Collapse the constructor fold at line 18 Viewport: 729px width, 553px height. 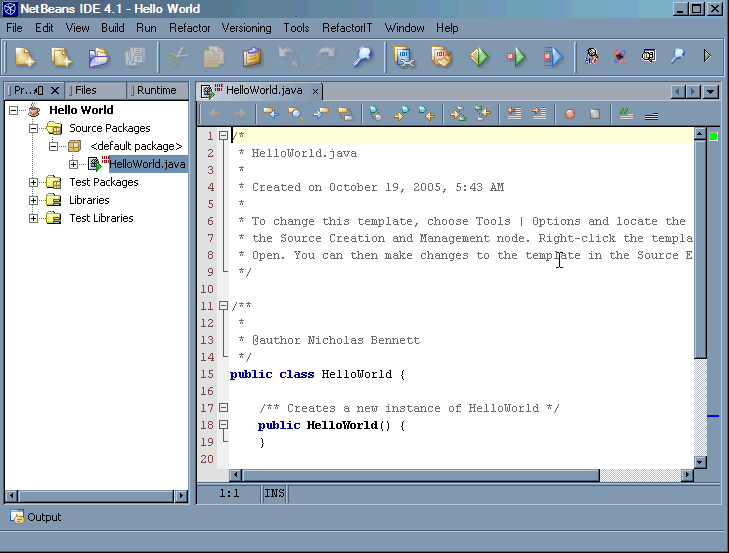[224, 425]
